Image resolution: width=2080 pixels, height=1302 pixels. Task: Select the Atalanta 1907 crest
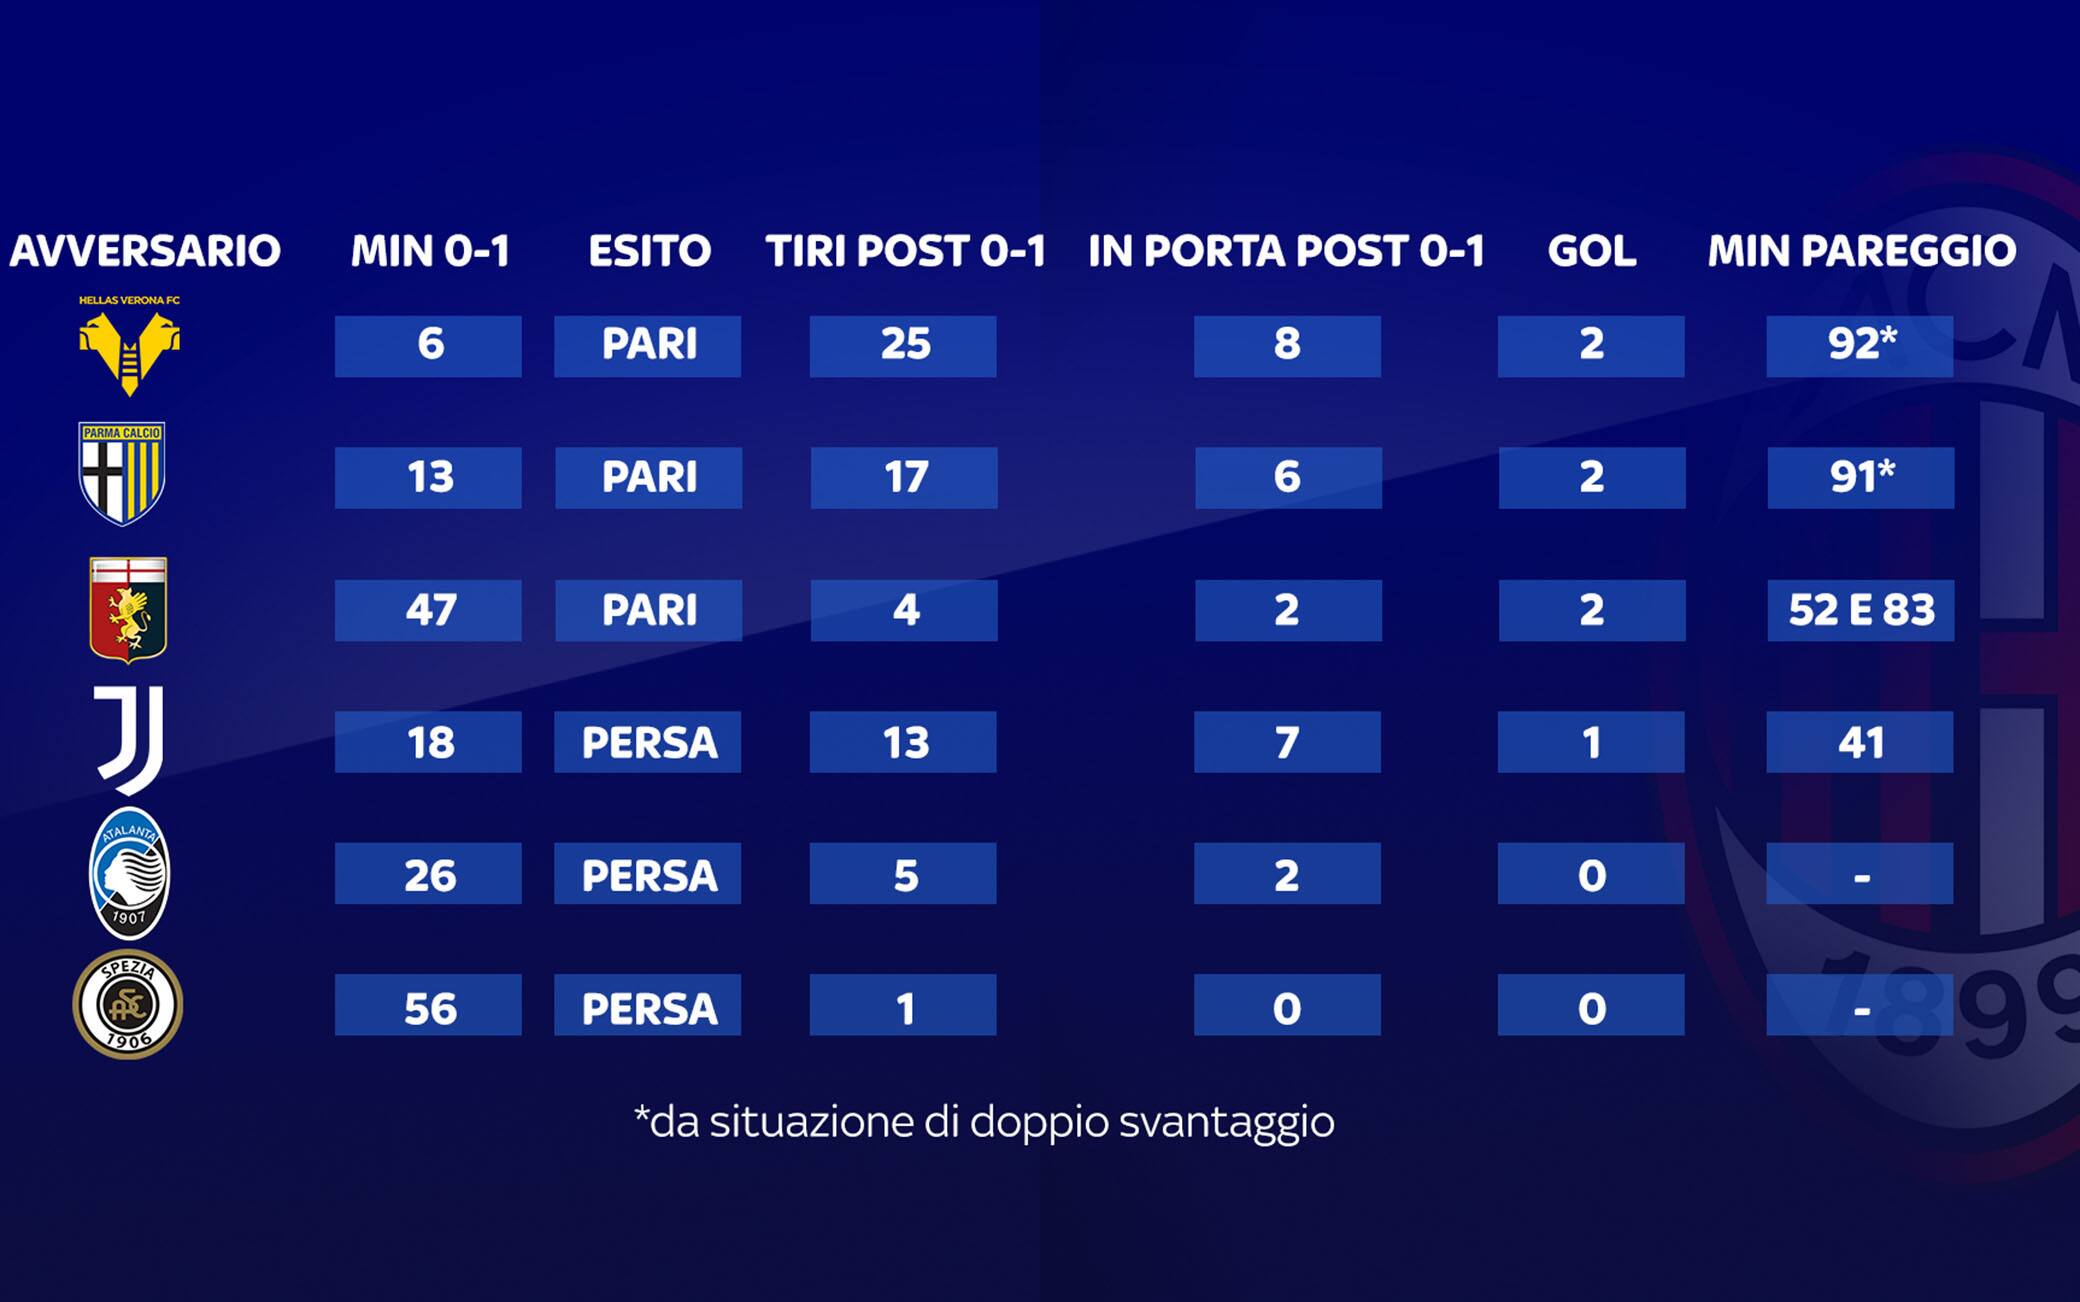pyautogui.click(x=129, y=874)
